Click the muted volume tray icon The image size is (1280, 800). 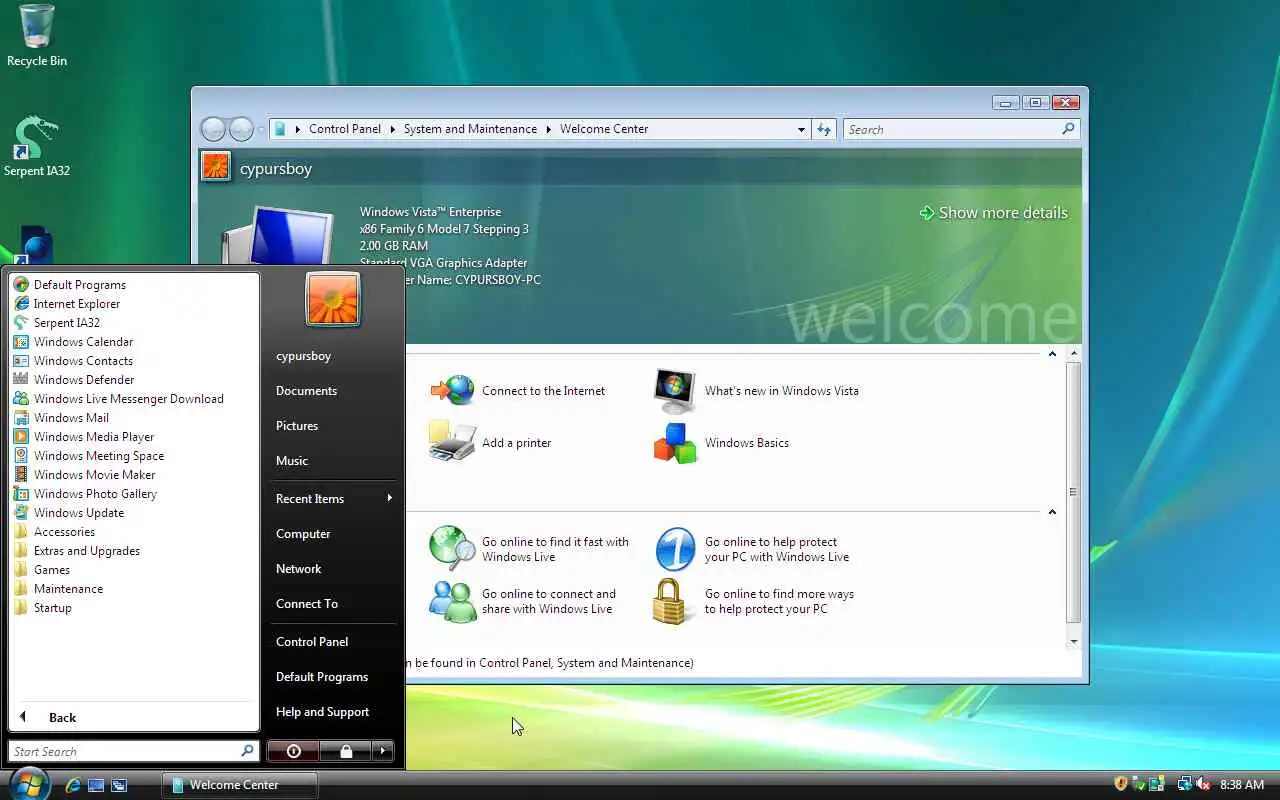point(1203,785)
